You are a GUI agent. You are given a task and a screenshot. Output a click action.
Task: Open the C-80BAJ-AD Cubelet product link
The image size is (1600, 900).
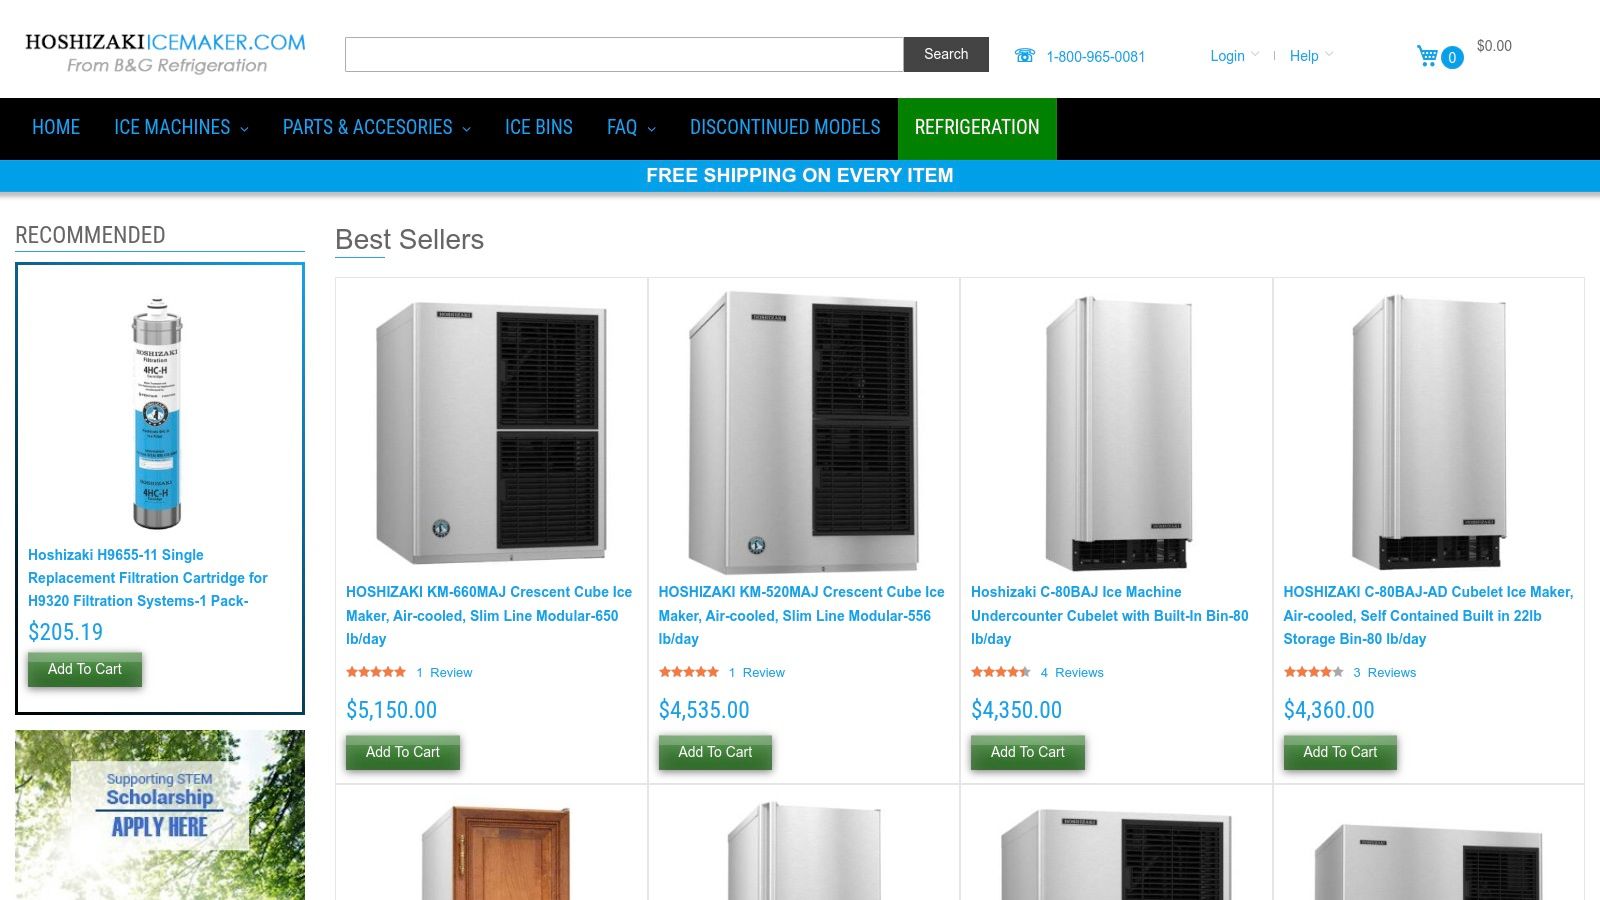pos(1428,615)
